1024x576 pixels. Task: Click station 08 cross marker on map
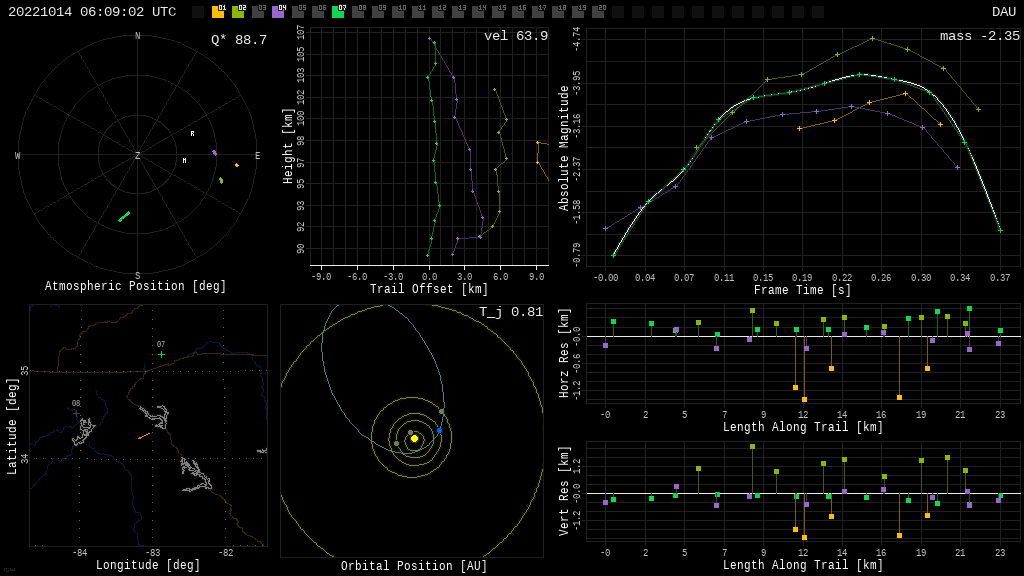(x=76, y=413)
